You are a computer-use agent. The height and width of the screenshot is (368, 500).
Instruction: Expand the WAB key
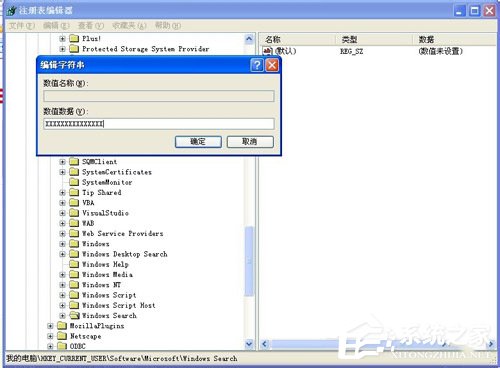(62, 223)
